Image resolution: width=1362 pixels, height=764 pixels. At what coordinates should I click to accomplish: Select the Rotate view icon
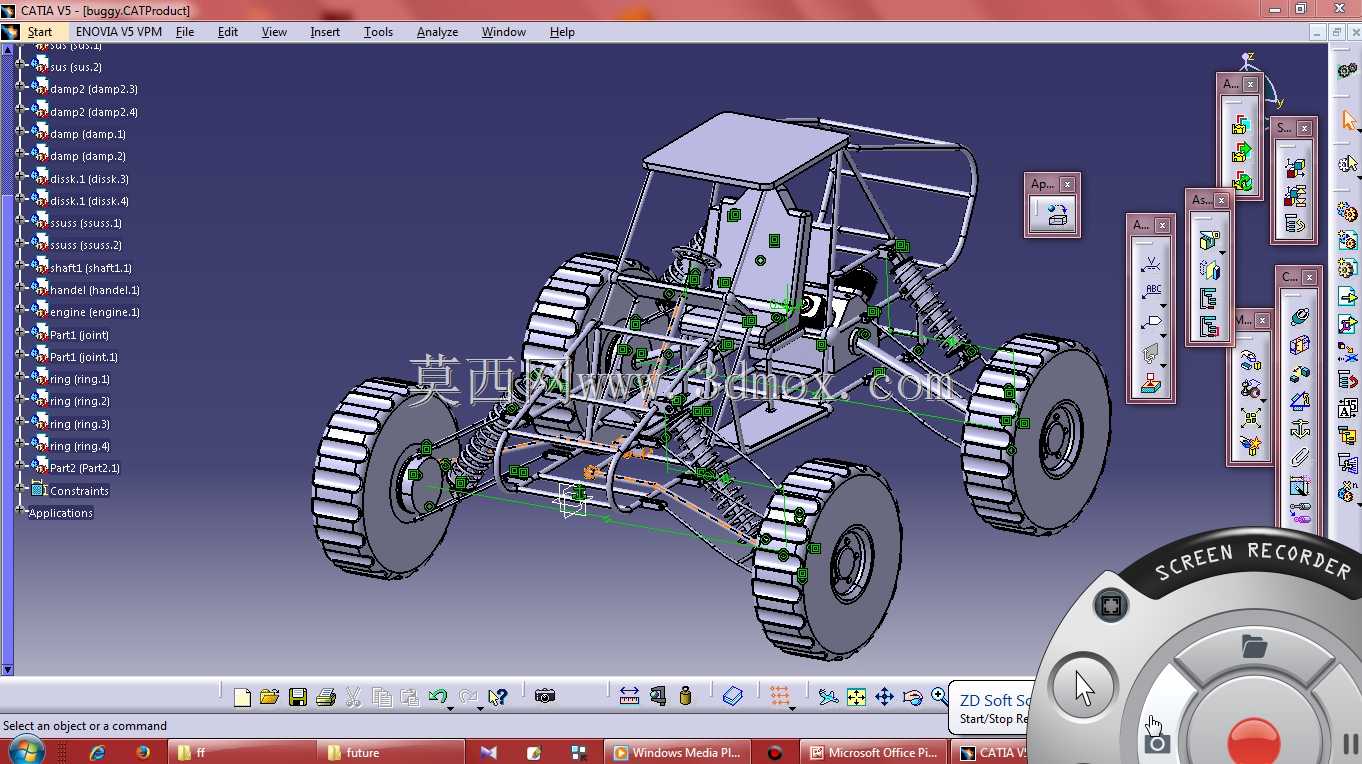pyautogui.click(x=912, y=696)
